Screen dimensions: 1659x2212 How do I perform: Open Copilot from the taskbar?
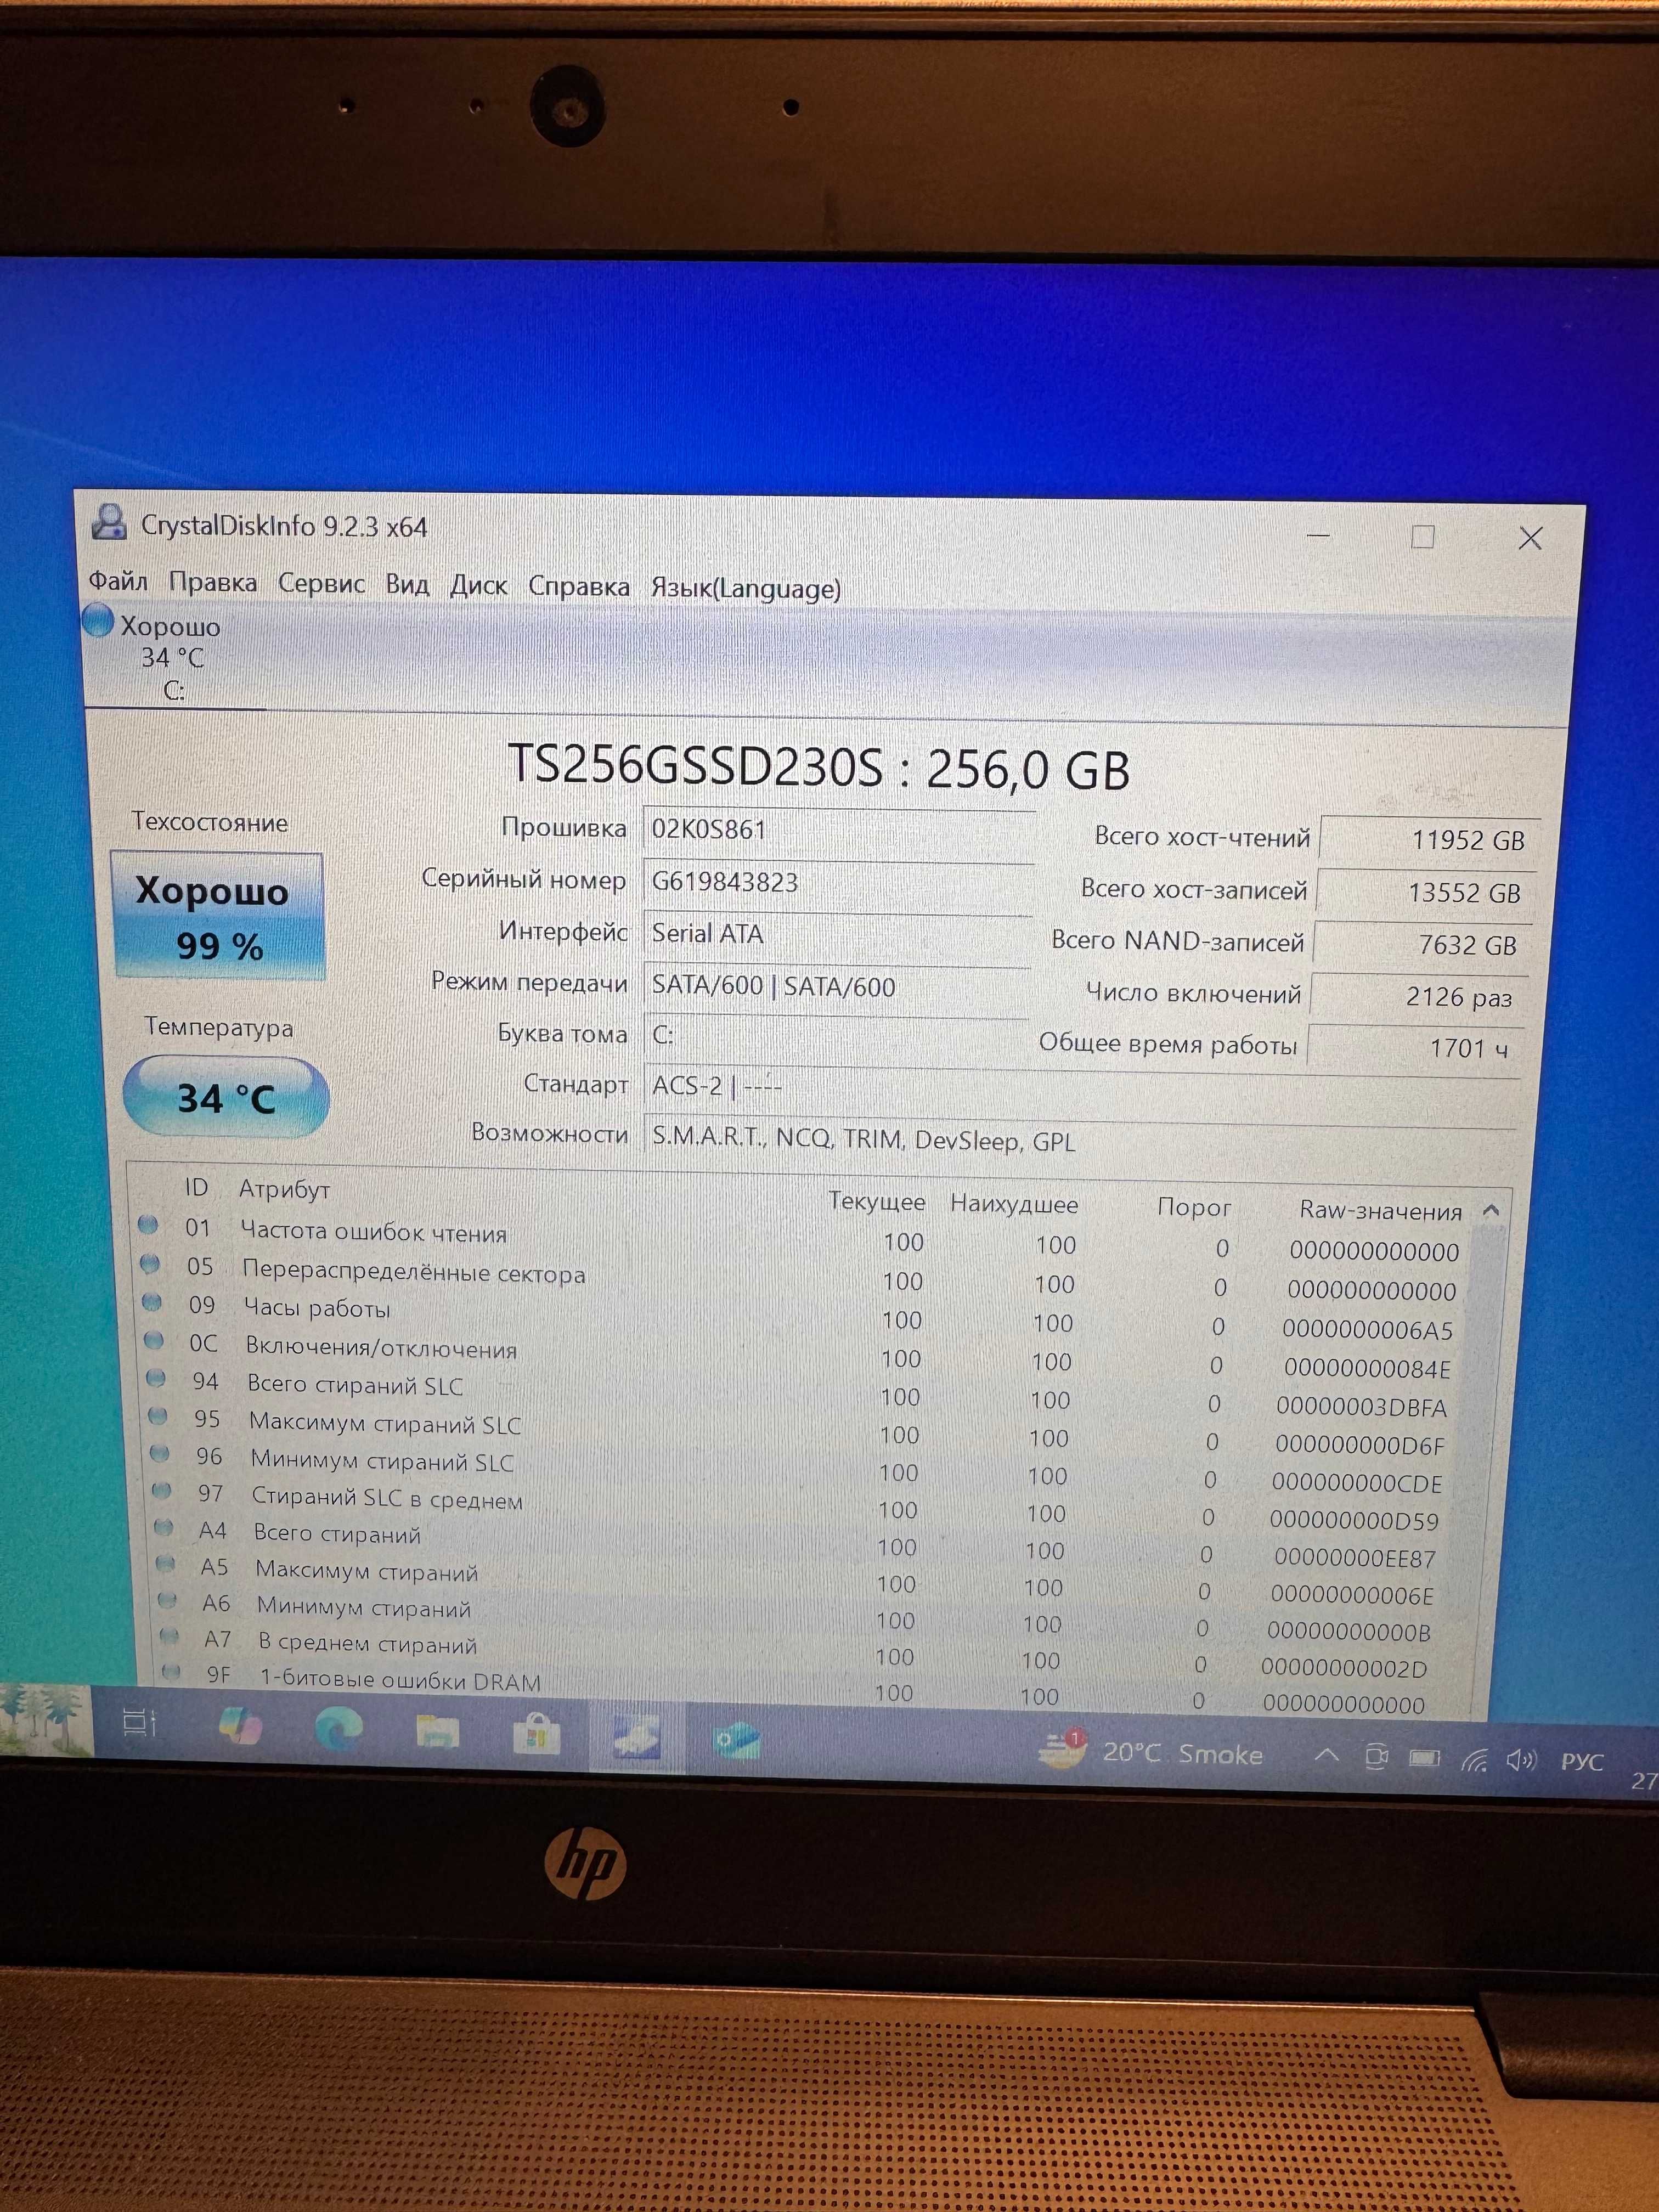point(239,1727)
